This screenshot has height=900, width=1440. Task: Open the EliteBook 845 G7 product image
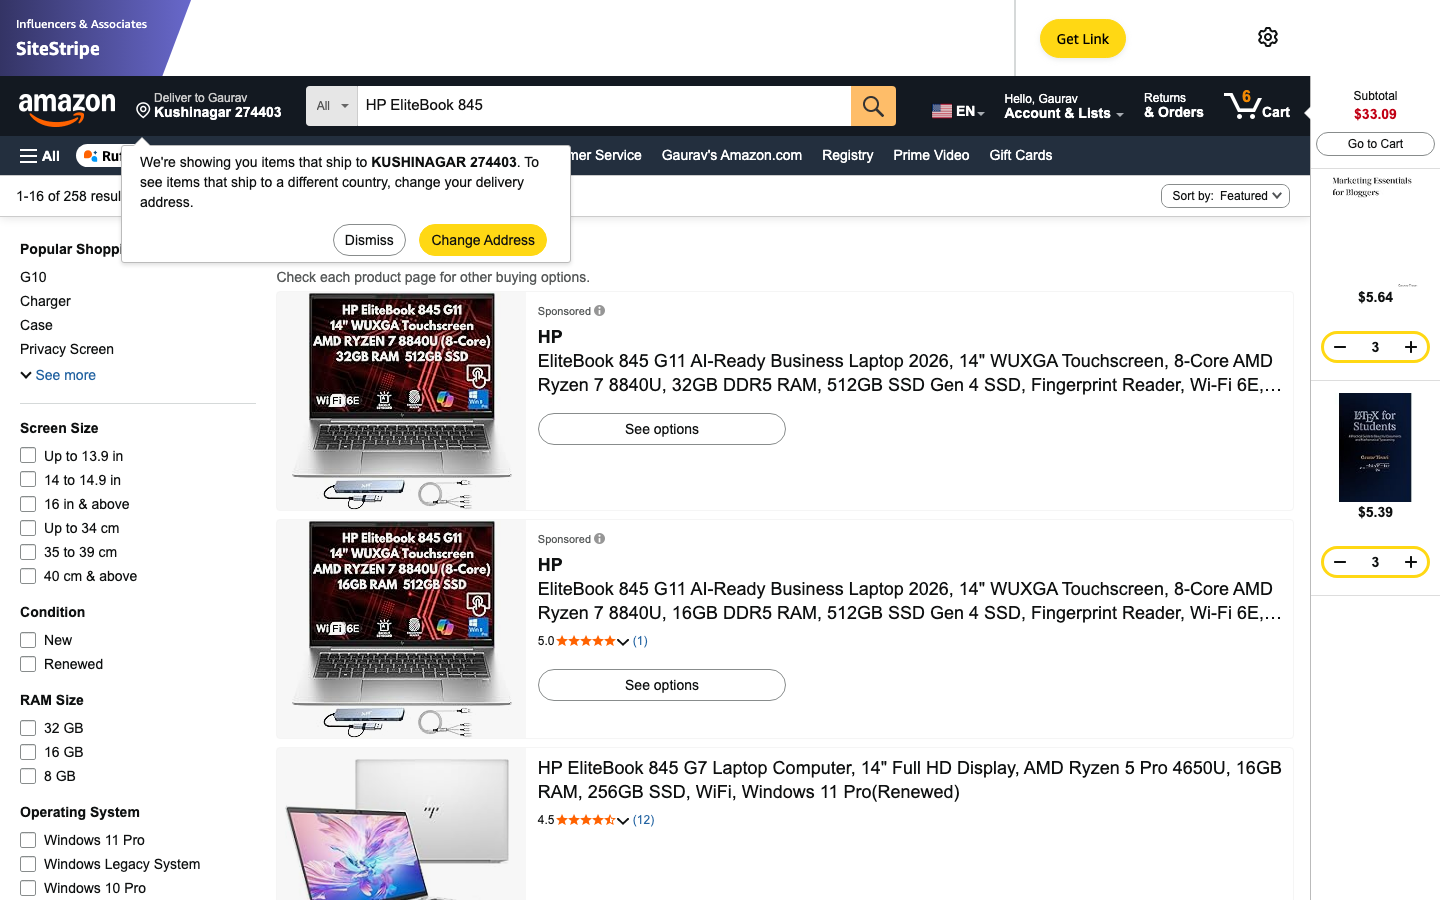pyautogui.click(x=402, y=824)
